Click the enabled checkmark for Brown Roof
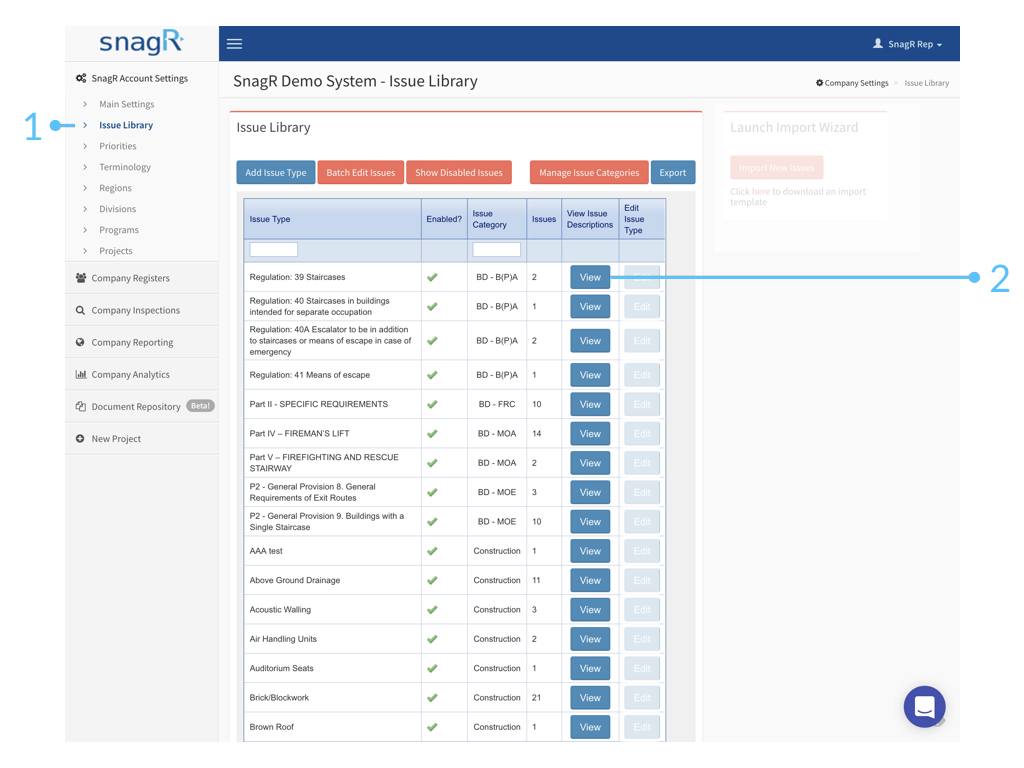Viewport: 1024px width, 768px height. point(432,727)
